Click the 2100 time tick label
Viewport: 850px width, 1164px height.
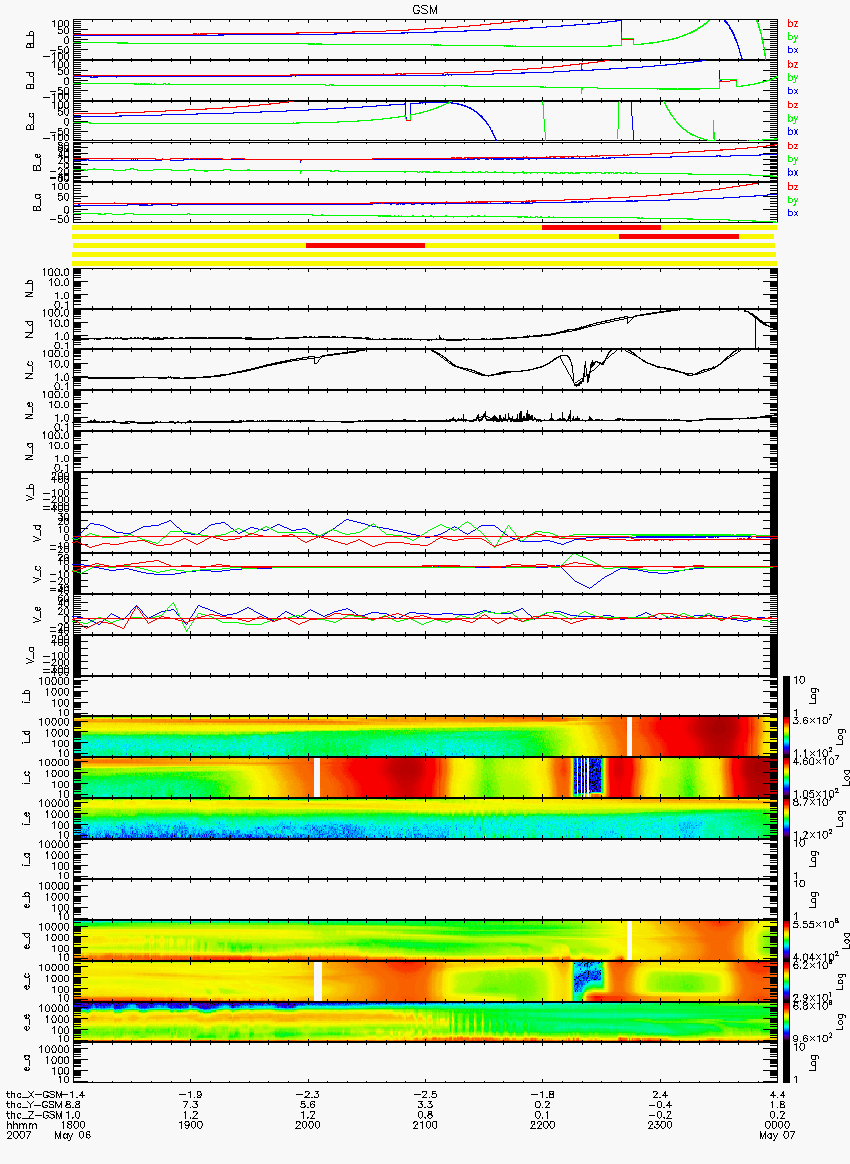pos(425,1125)
